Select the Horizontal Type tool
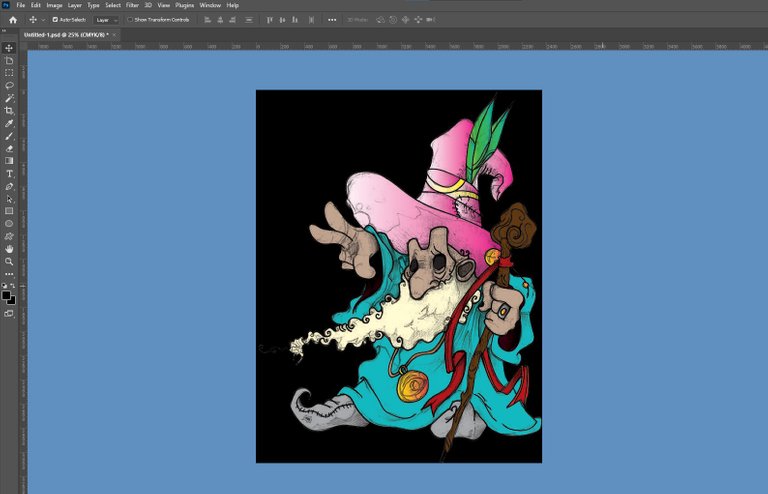 [9, 174]
